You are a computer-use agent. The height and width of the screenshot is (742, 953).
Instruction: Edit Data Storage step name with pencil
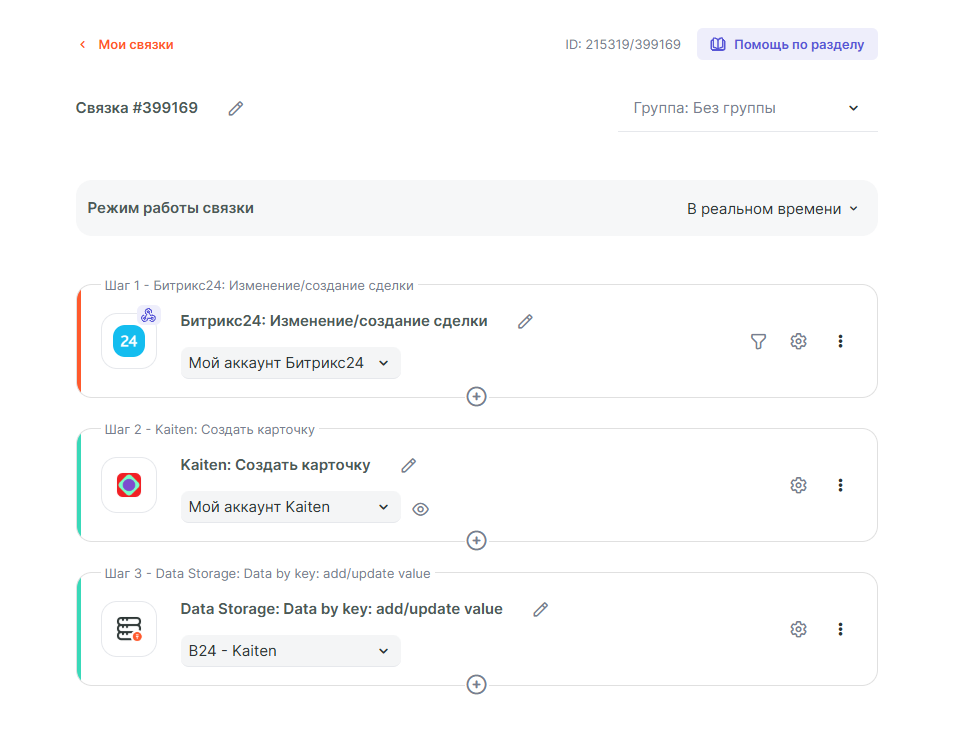[x=541, y=609]
